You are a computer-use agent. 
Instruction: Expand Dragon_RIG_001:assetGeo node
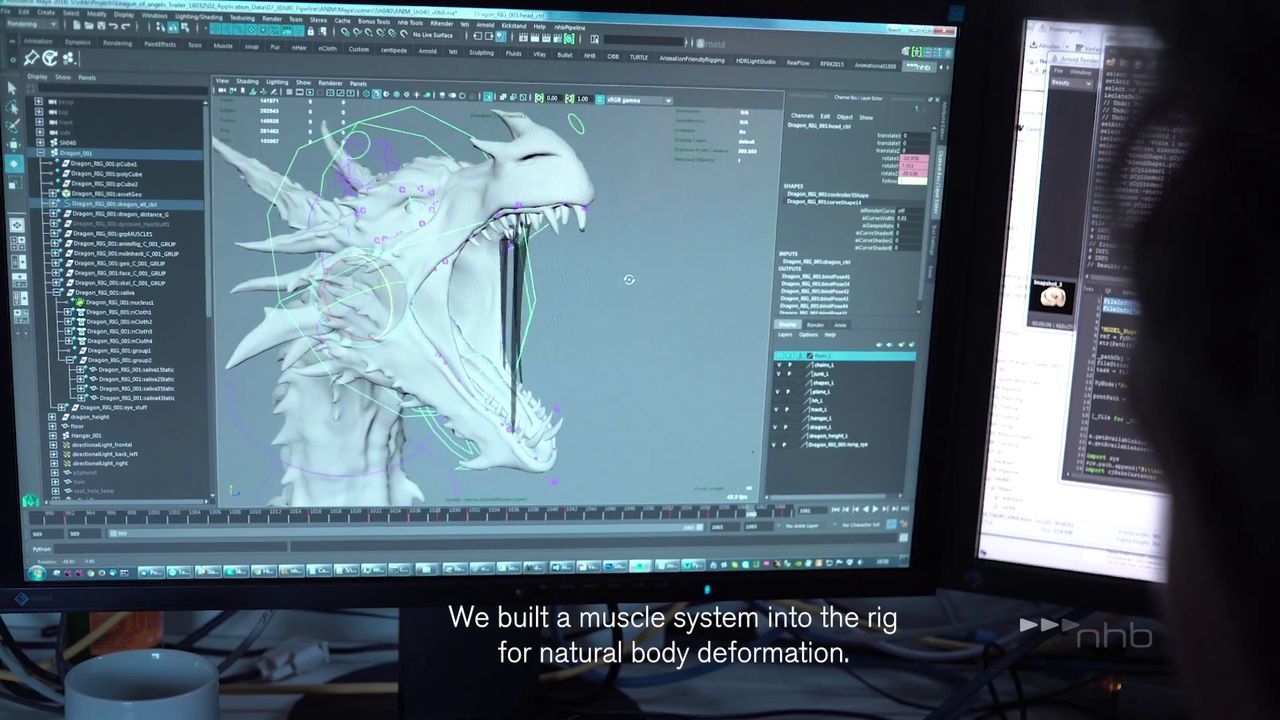(53, 194)
